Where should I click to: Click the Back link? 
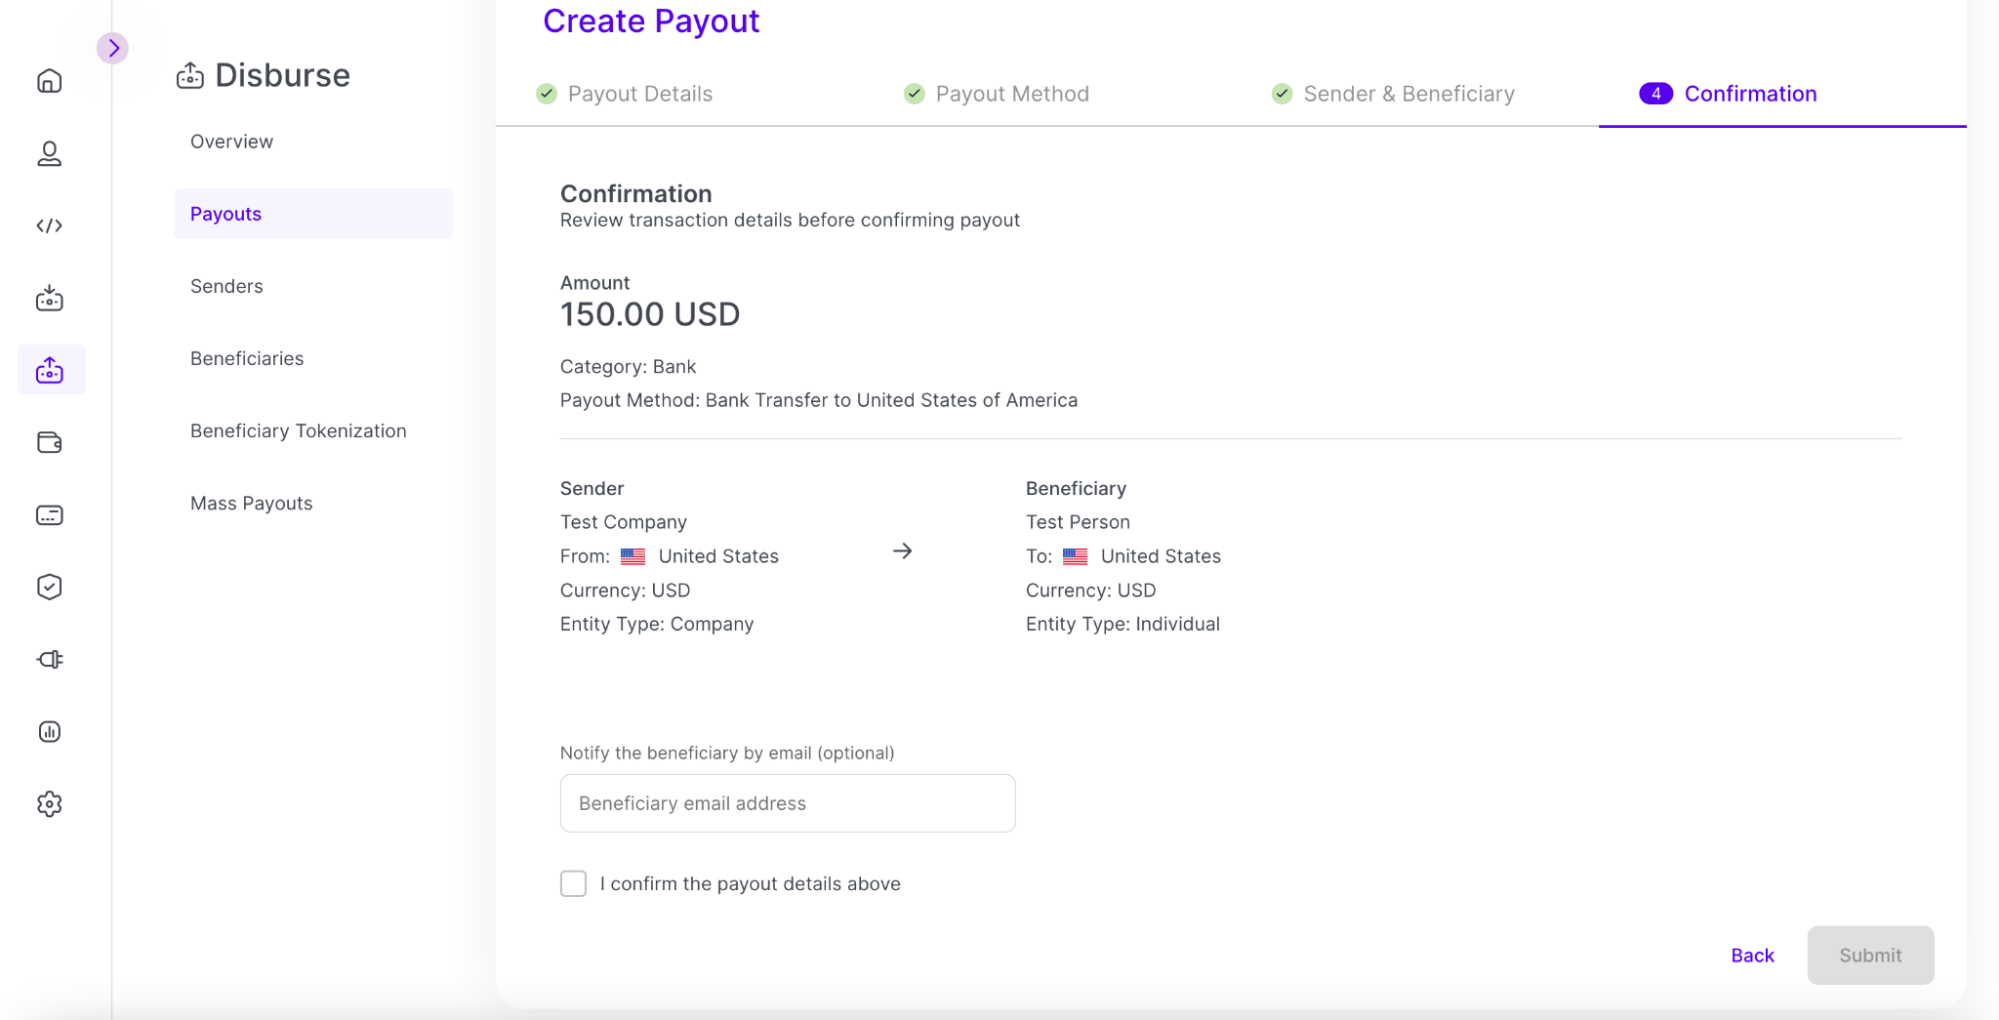click(1752, 956)
